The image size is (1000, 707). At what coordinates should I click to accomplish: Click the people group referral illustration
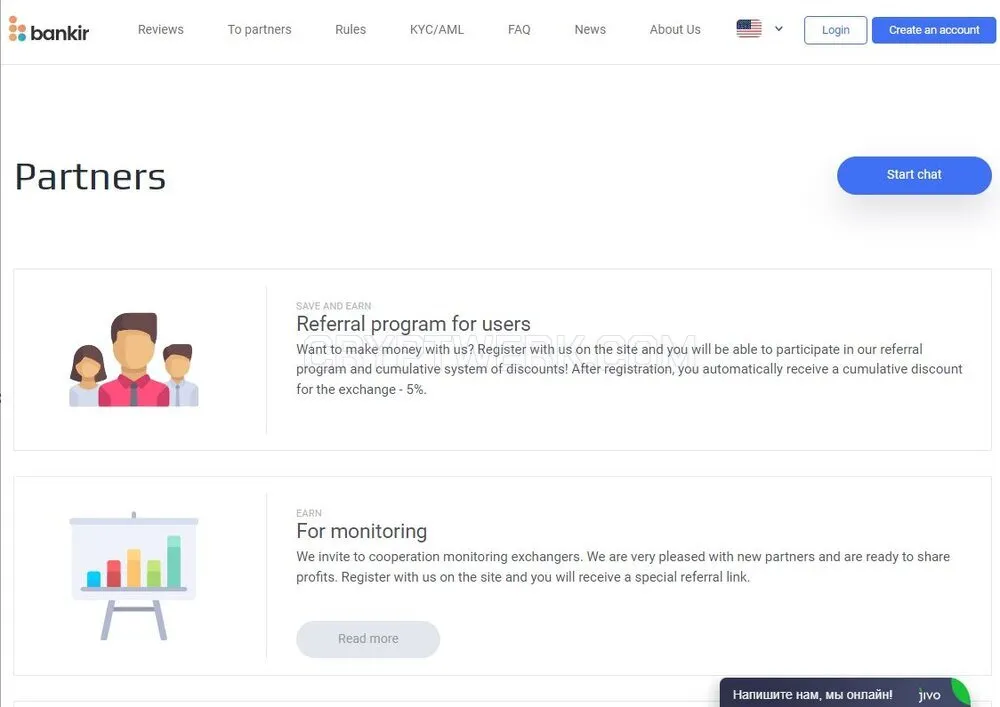[x=134, y=360]
